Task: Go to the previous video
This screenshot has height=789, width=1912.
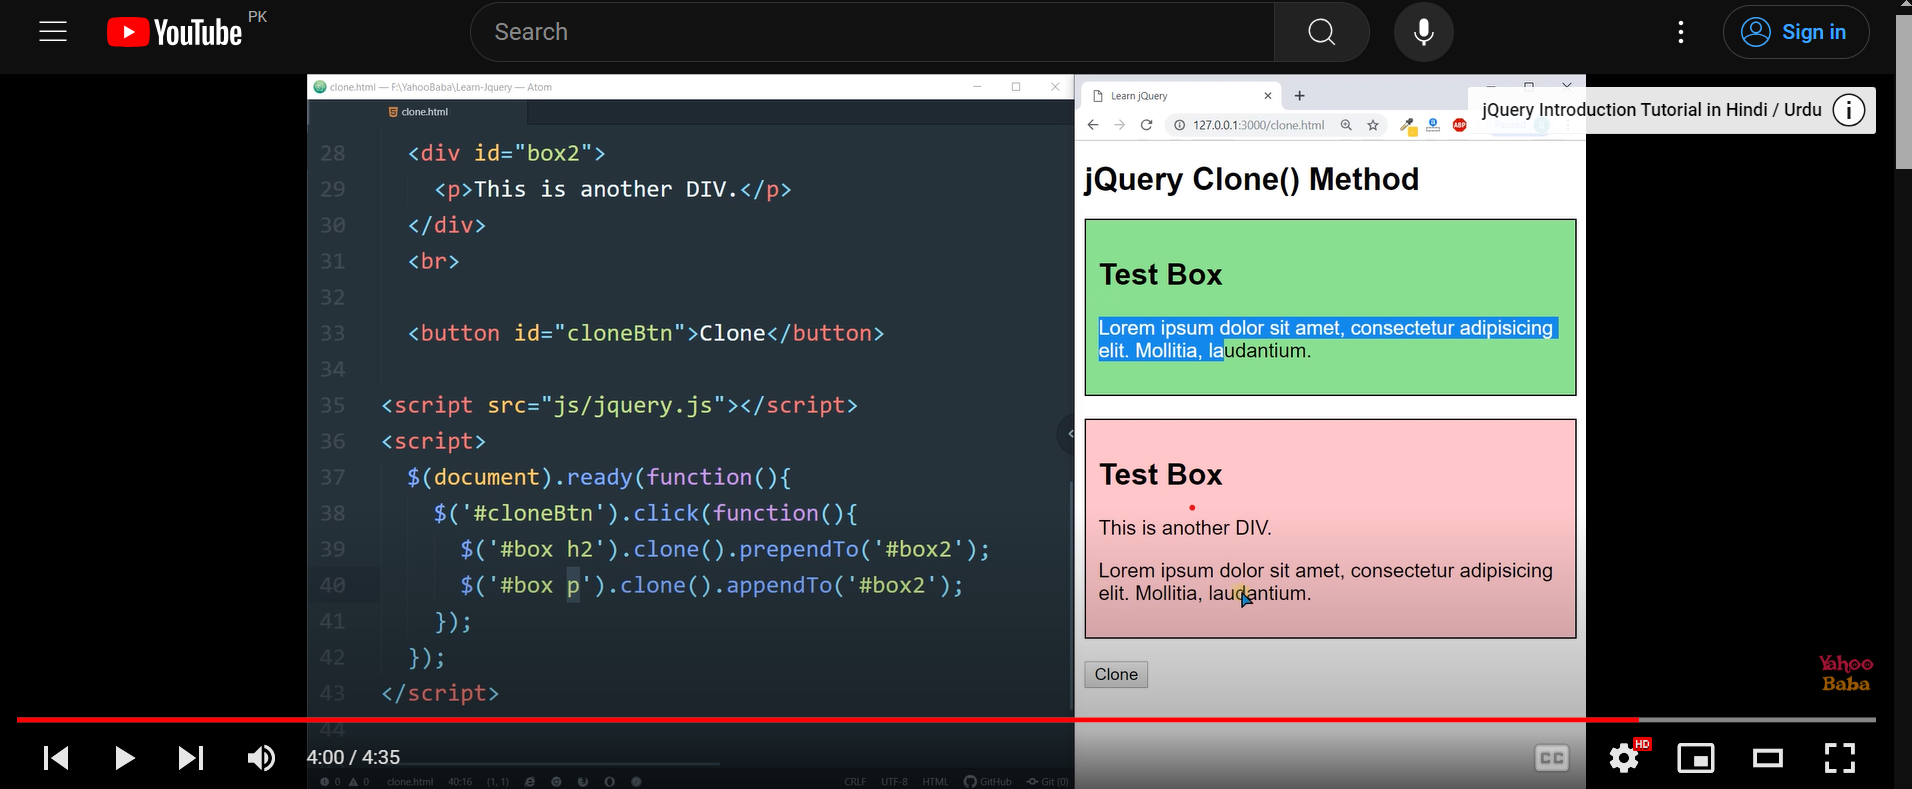Action: tap(56, 758)
